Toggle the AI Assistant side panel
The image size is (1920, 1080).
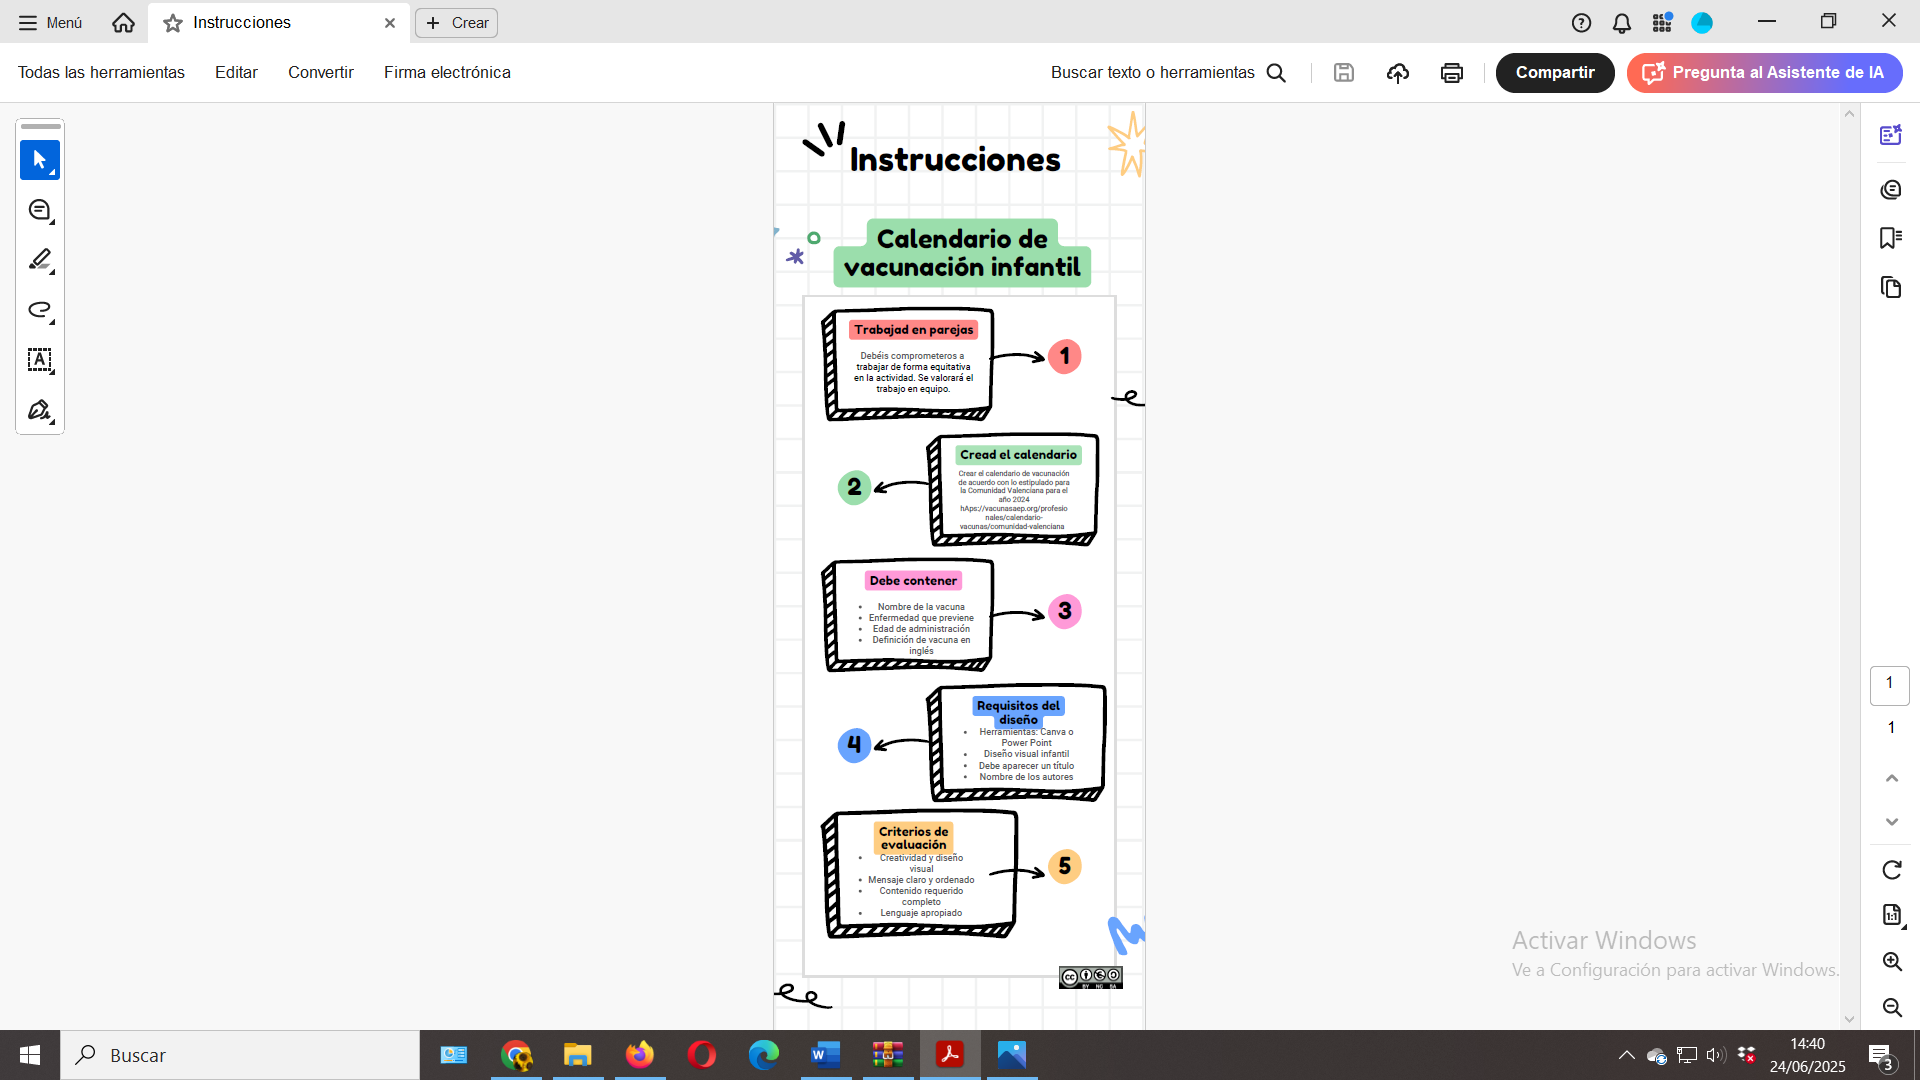click(1891, 135)
